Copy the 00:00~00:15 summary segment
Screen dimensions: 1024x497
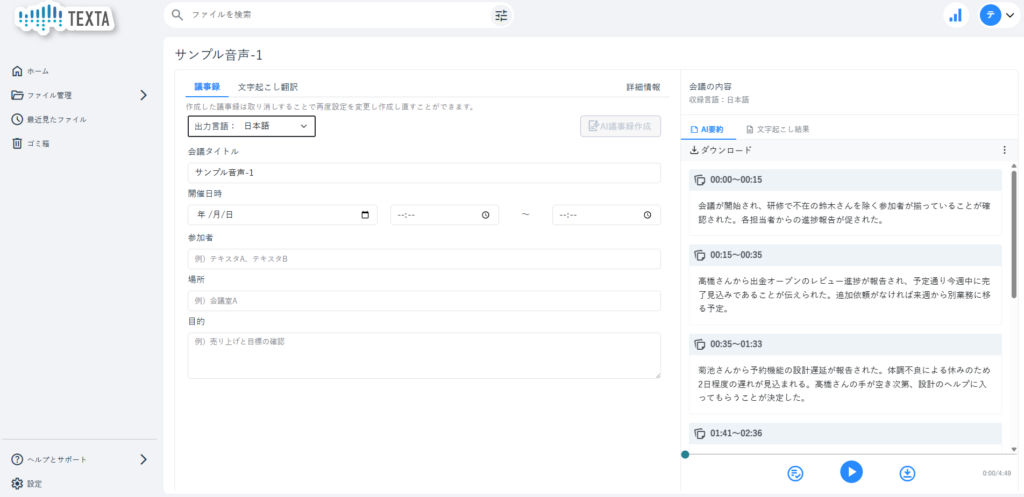click(x=700, y=180)
